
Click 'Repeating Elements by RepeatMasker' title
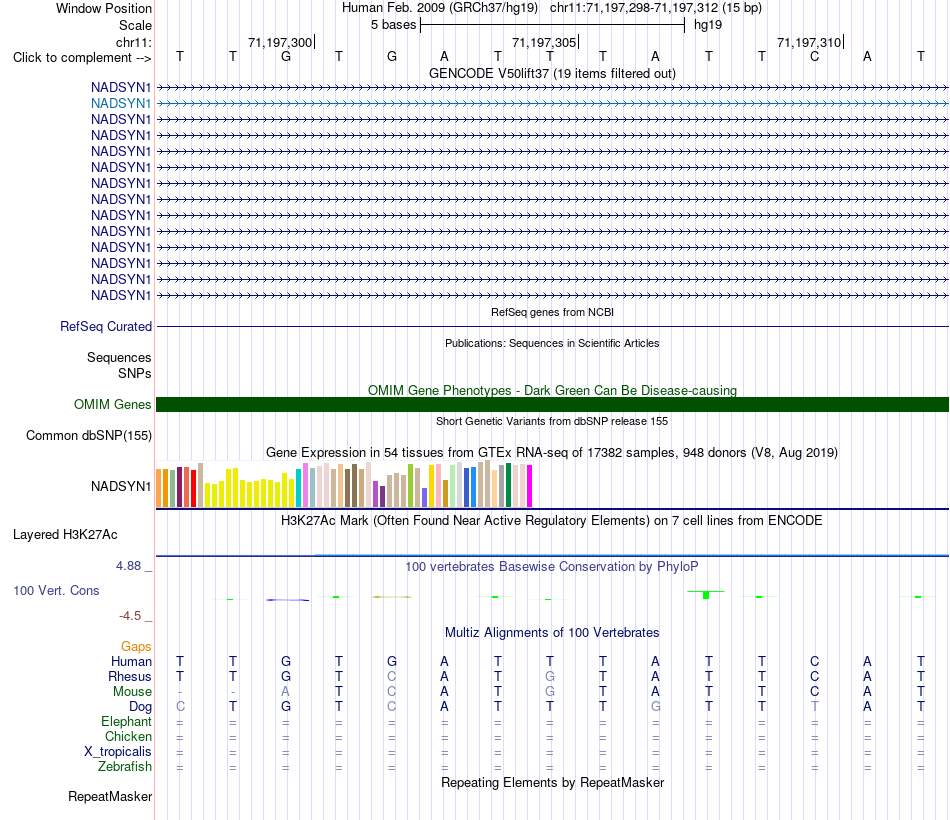click(x=552, y=783)
